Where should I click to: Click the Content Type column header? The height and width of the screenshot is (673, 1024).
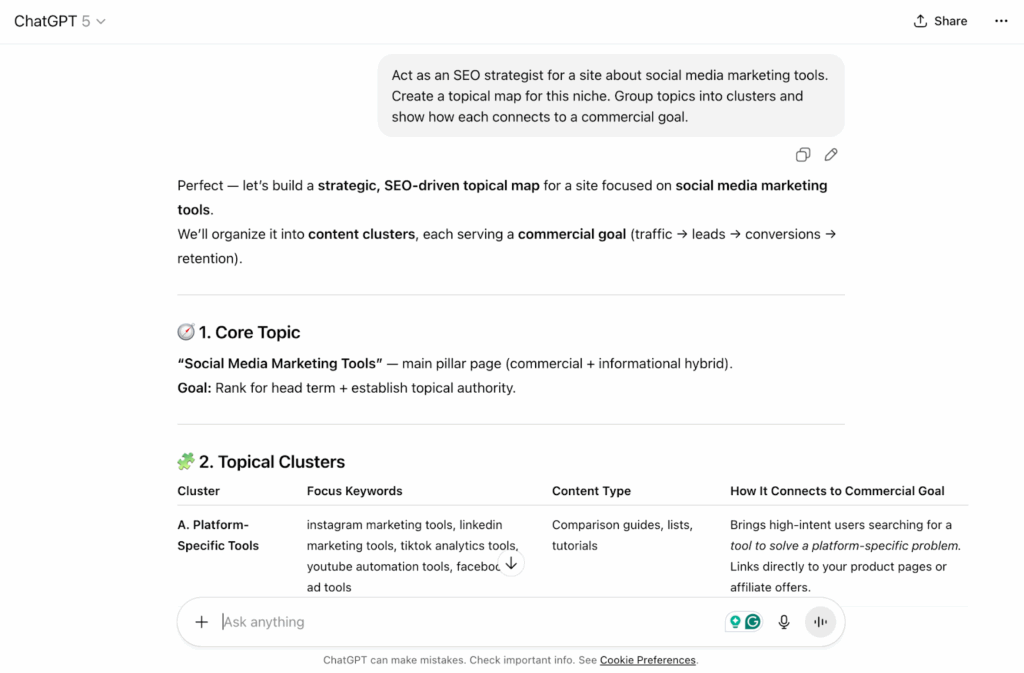[591, 491]
